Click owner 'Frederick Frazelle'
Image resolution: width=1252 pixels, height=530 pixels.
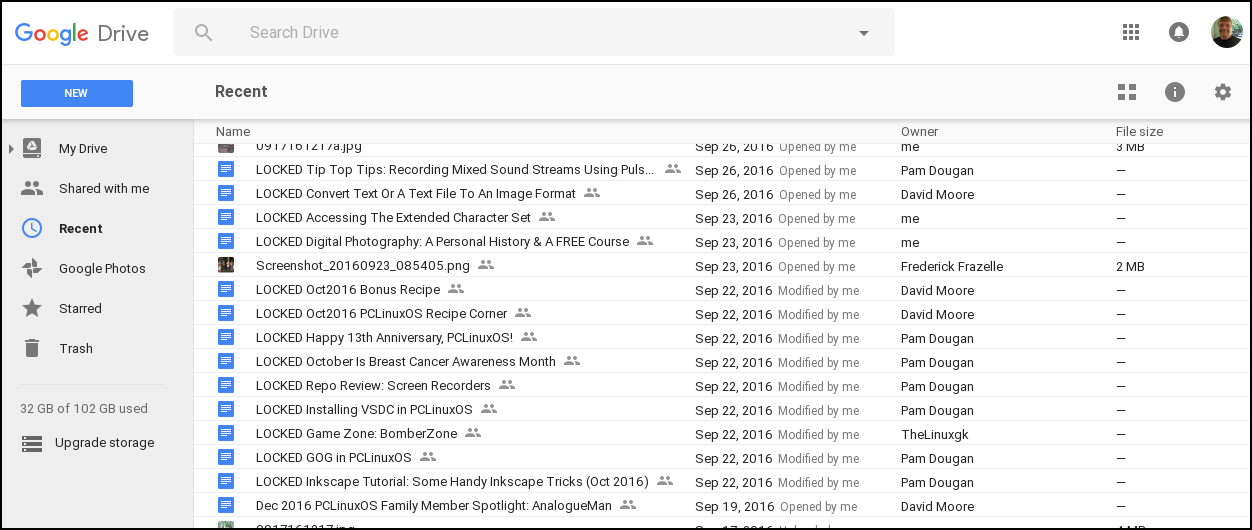[x=952, y=267]
